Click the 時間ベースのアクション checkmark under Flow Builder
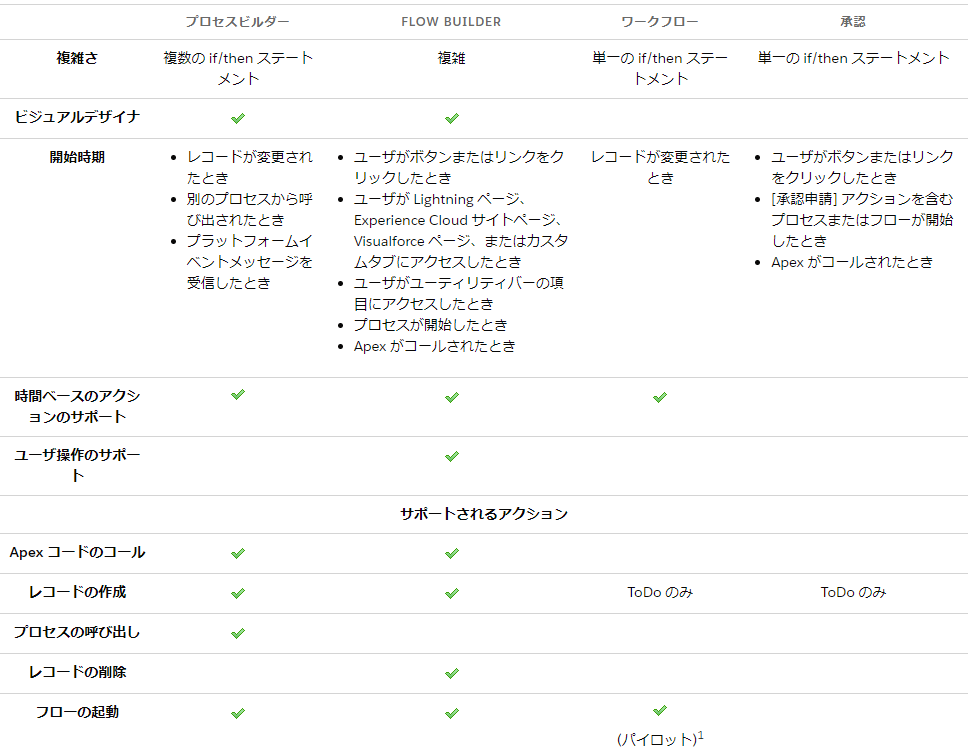Screen dimensions: 977x753 pyautogui.click(x=452, y=397)
